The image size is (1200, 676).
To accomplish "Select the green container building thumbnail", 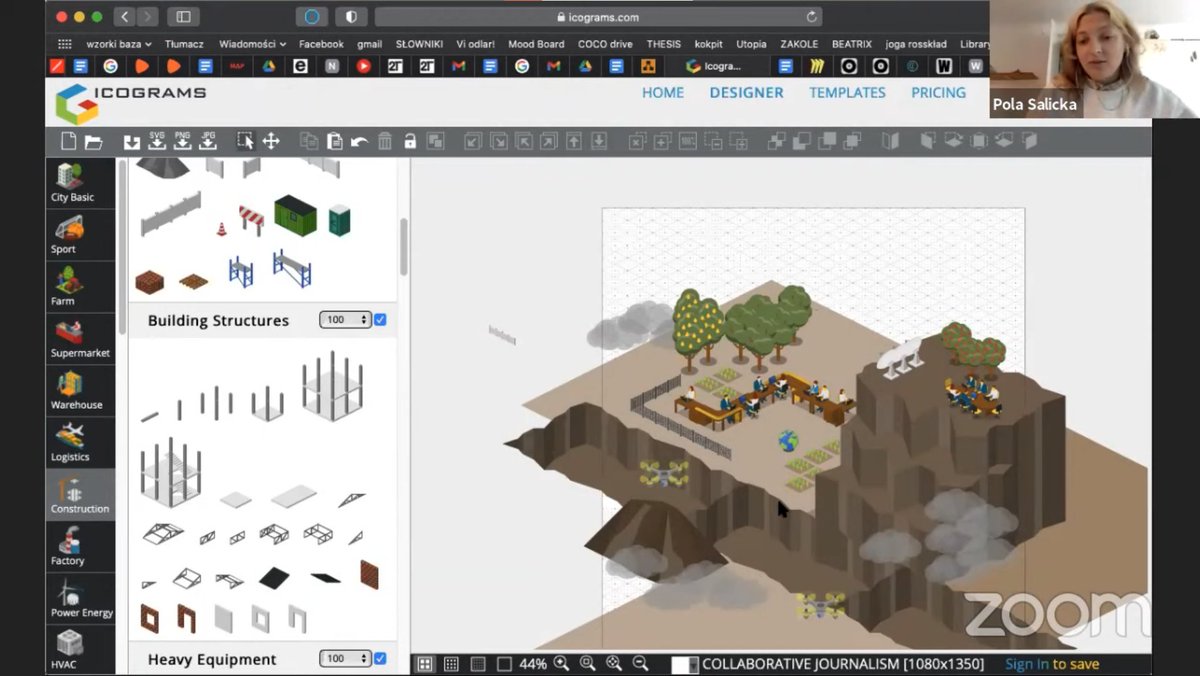I will click(296, 214).
